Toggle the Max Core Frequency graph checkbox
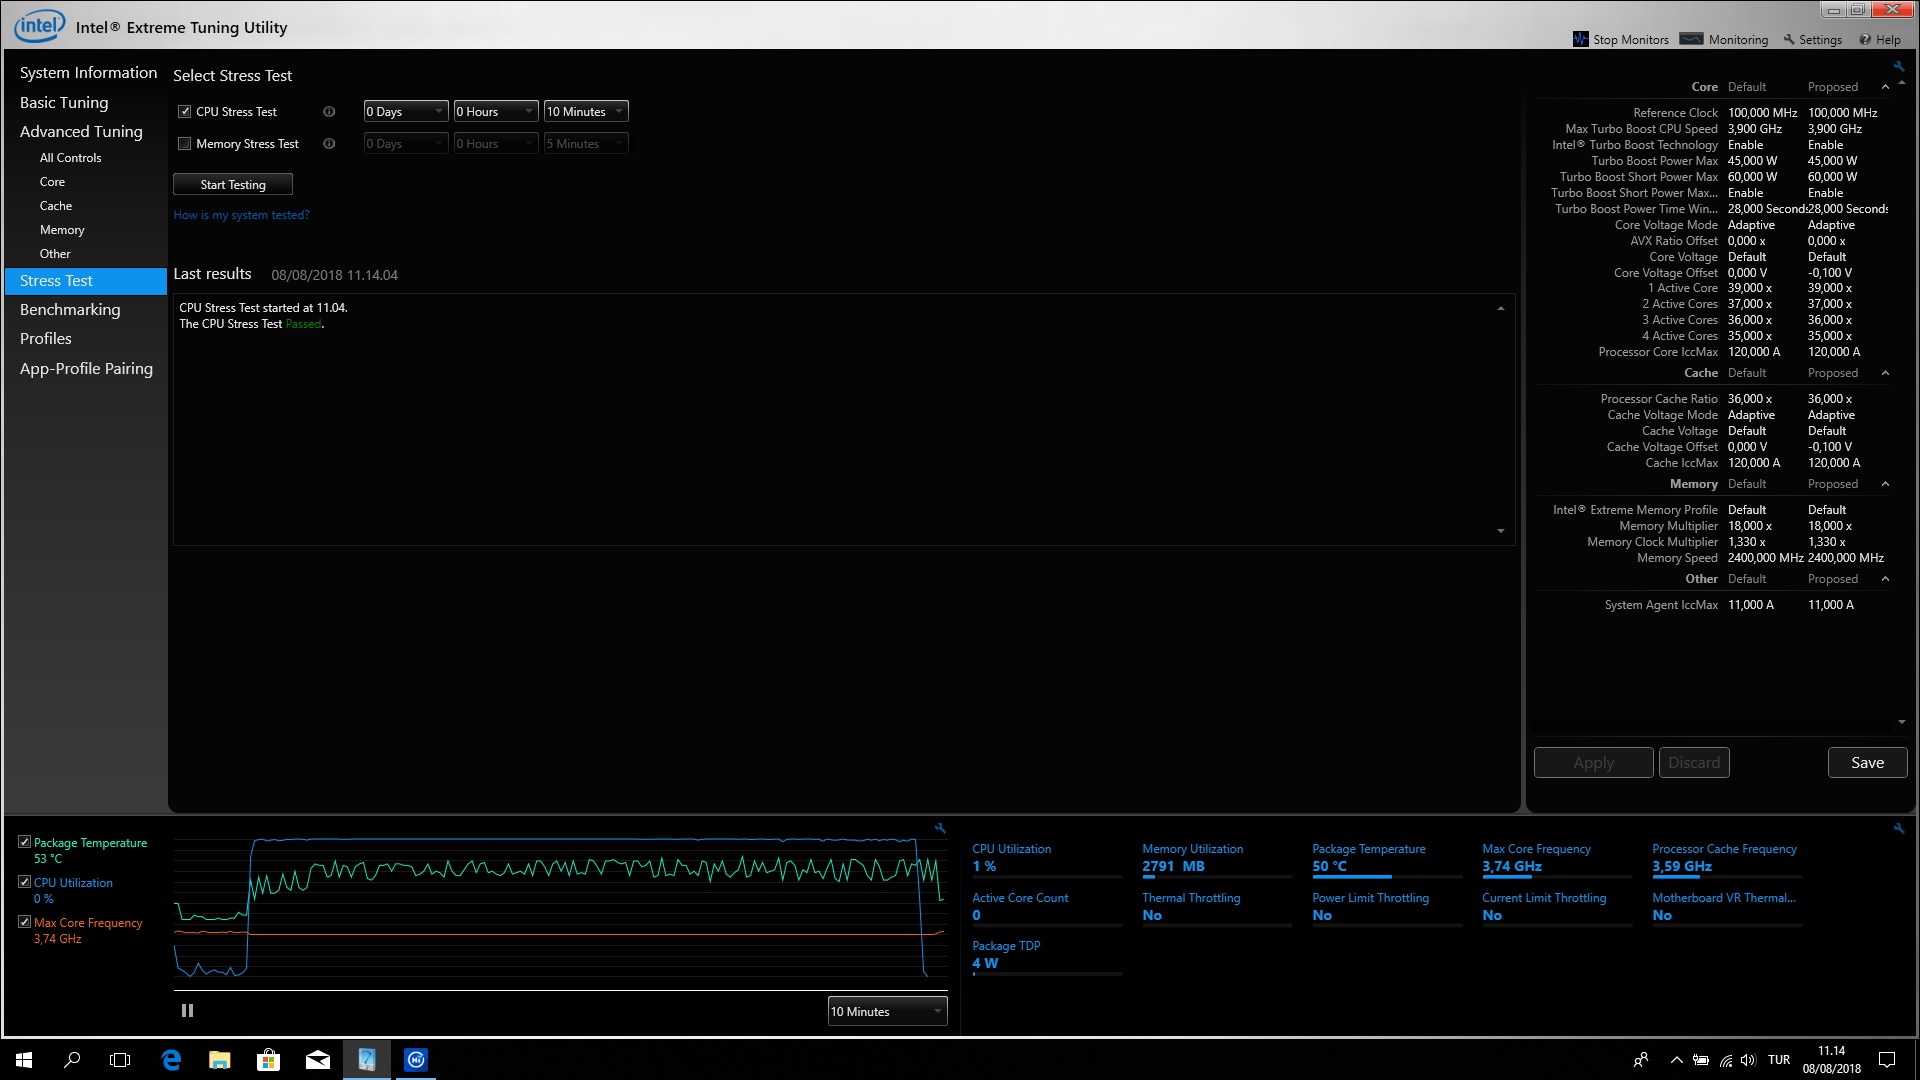 click(x=25, y=922)
